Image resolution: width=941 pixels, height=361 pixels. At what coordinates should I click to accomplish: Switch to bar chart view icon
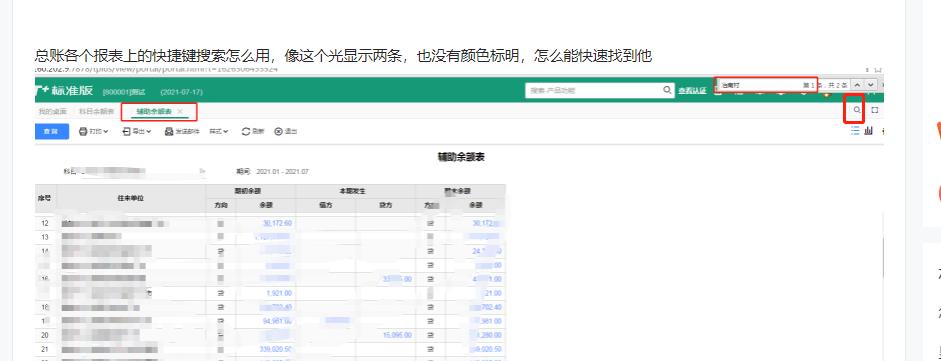tap(868, 131)
